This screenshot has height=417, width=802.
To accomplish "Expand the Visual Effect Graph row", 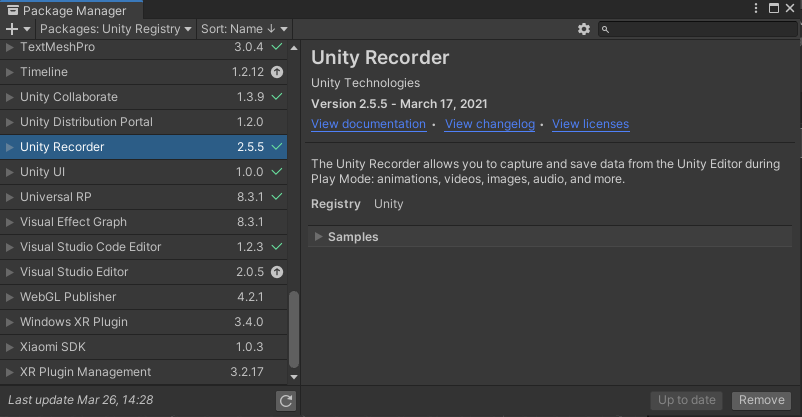I will [x=9, y=222].
